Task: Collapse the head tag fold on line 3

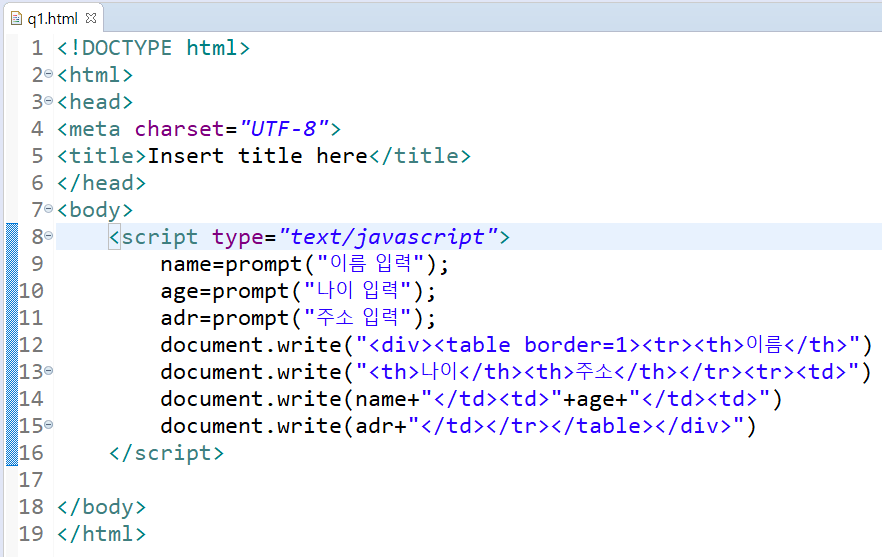Action: coord(48,101)
